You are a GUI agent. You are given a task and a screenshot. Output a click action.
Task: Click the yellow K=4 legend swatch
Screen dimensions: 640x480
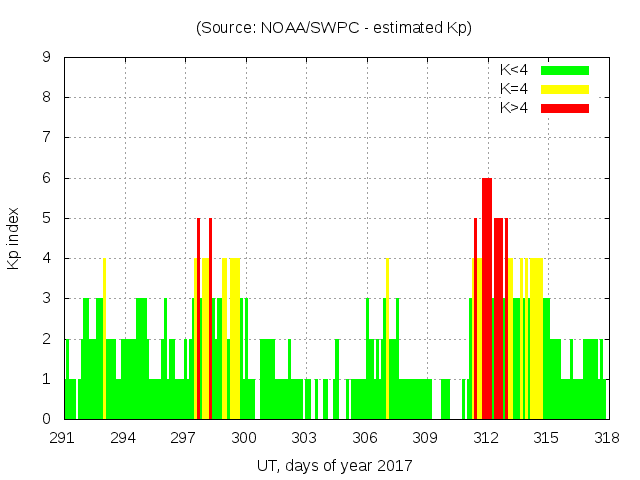[564, 89]
